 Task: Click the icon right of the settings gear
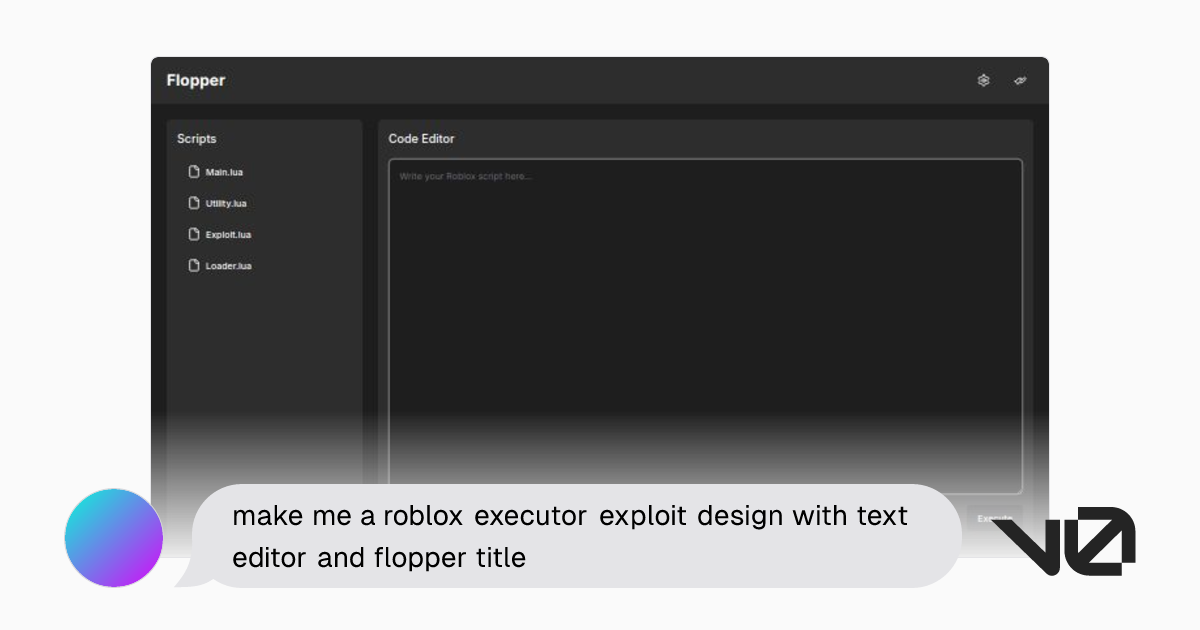(1020, 81)
